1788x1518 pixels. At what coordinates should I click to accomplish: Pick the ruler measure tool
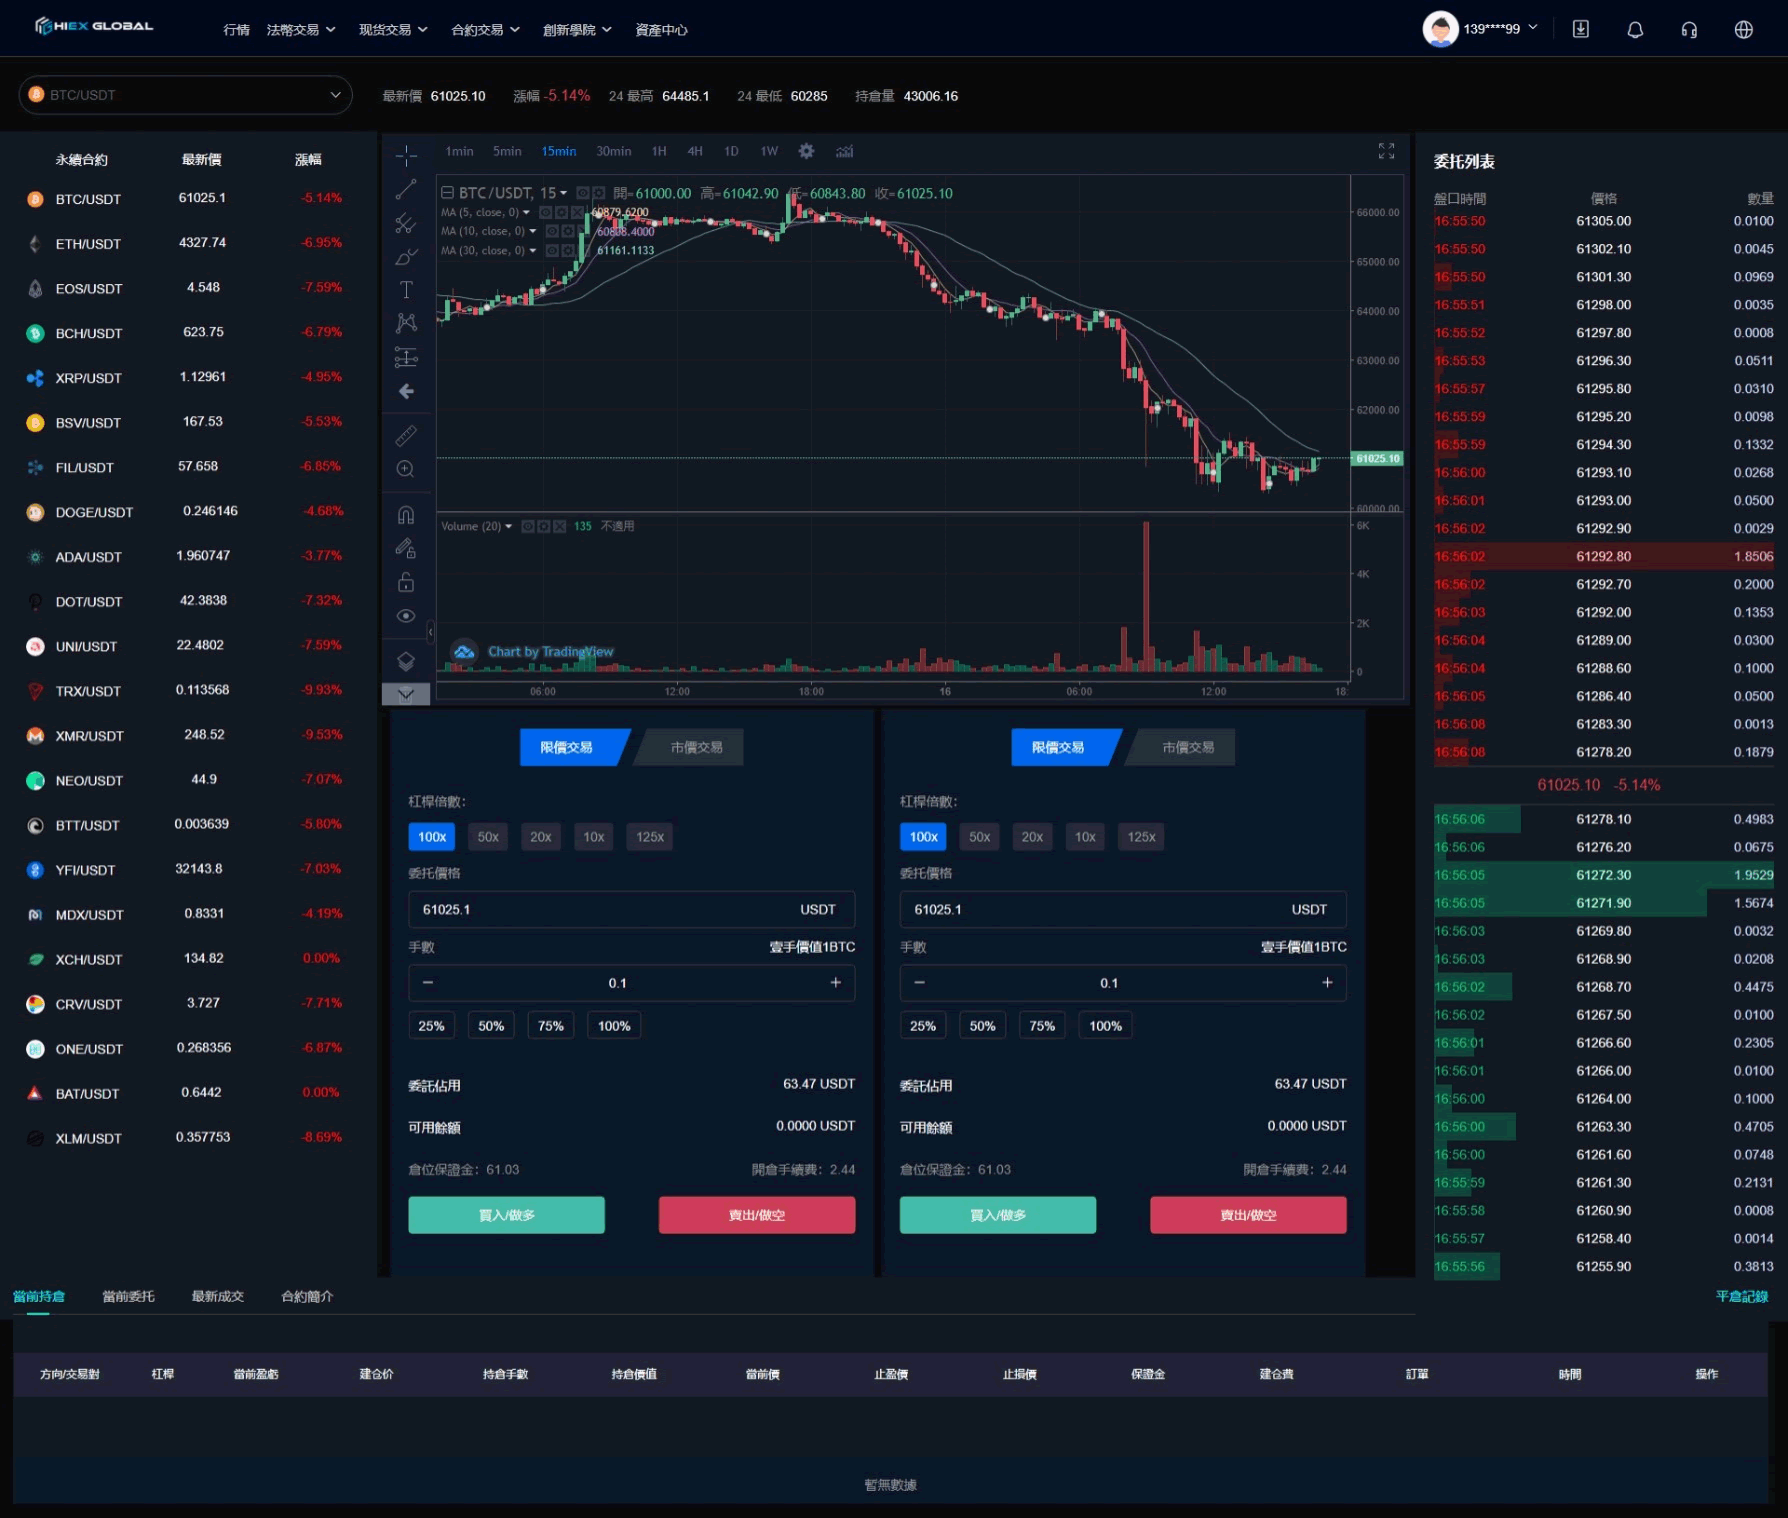click(x=406, y=436)
